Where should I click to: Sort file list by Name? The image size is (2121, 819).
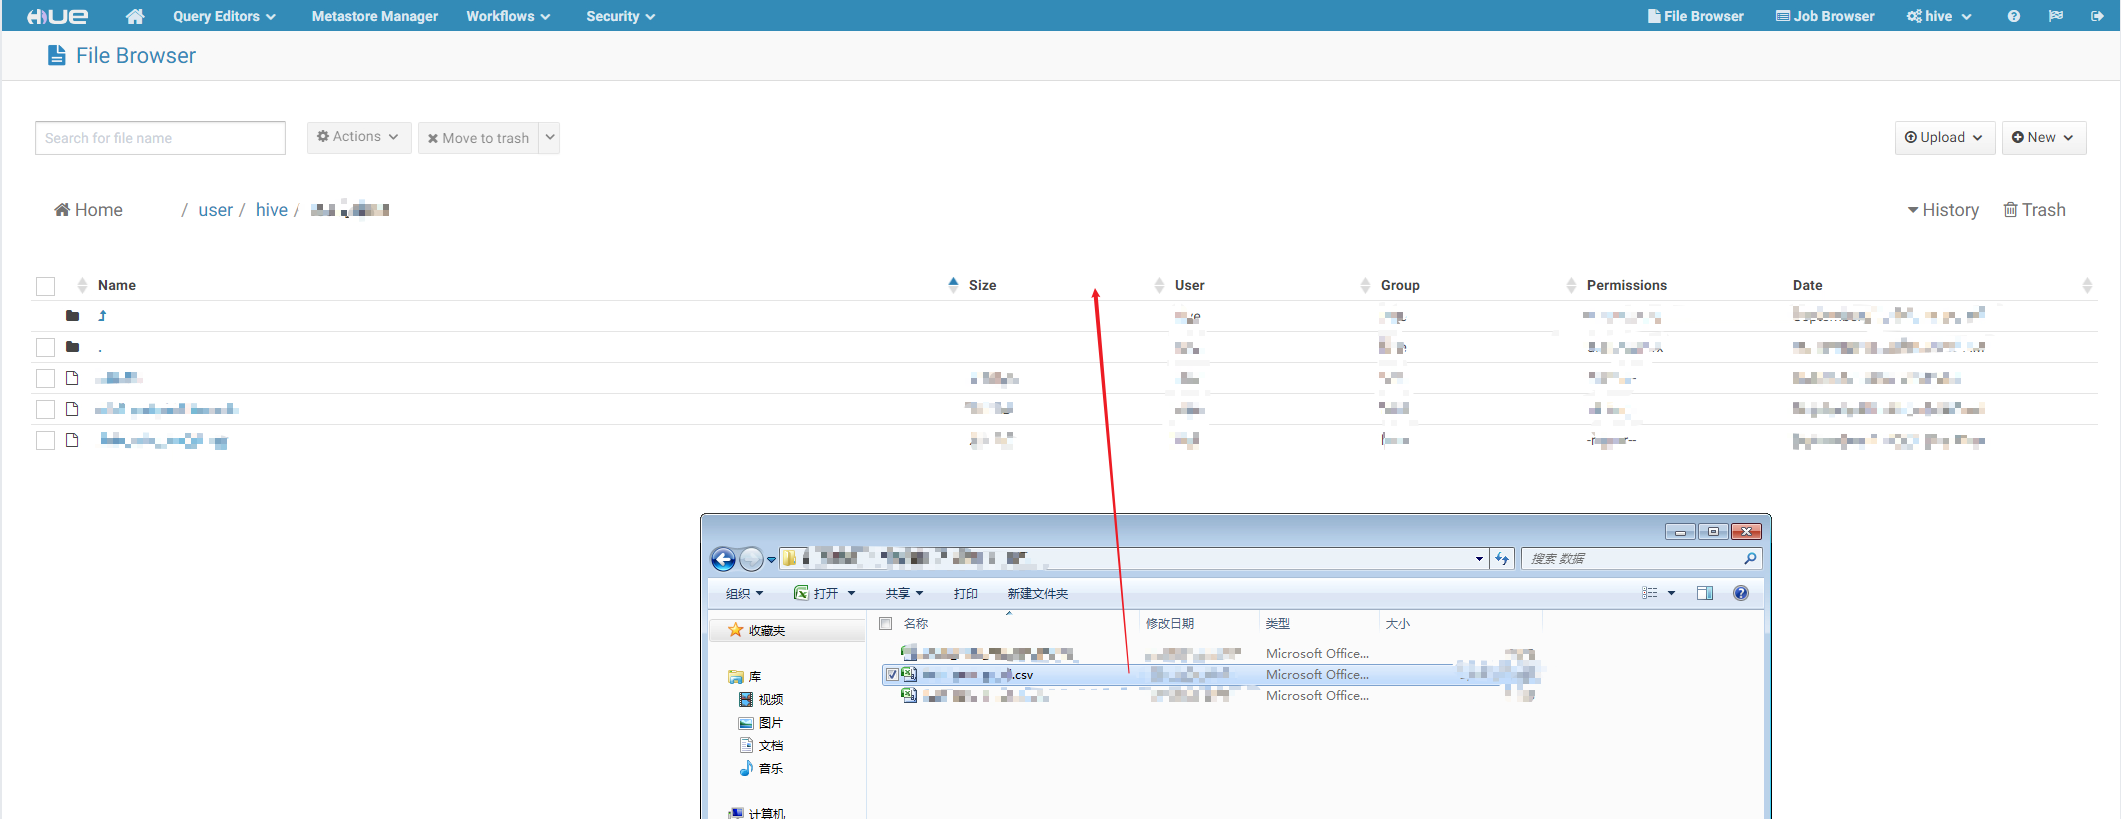(116, 285)
